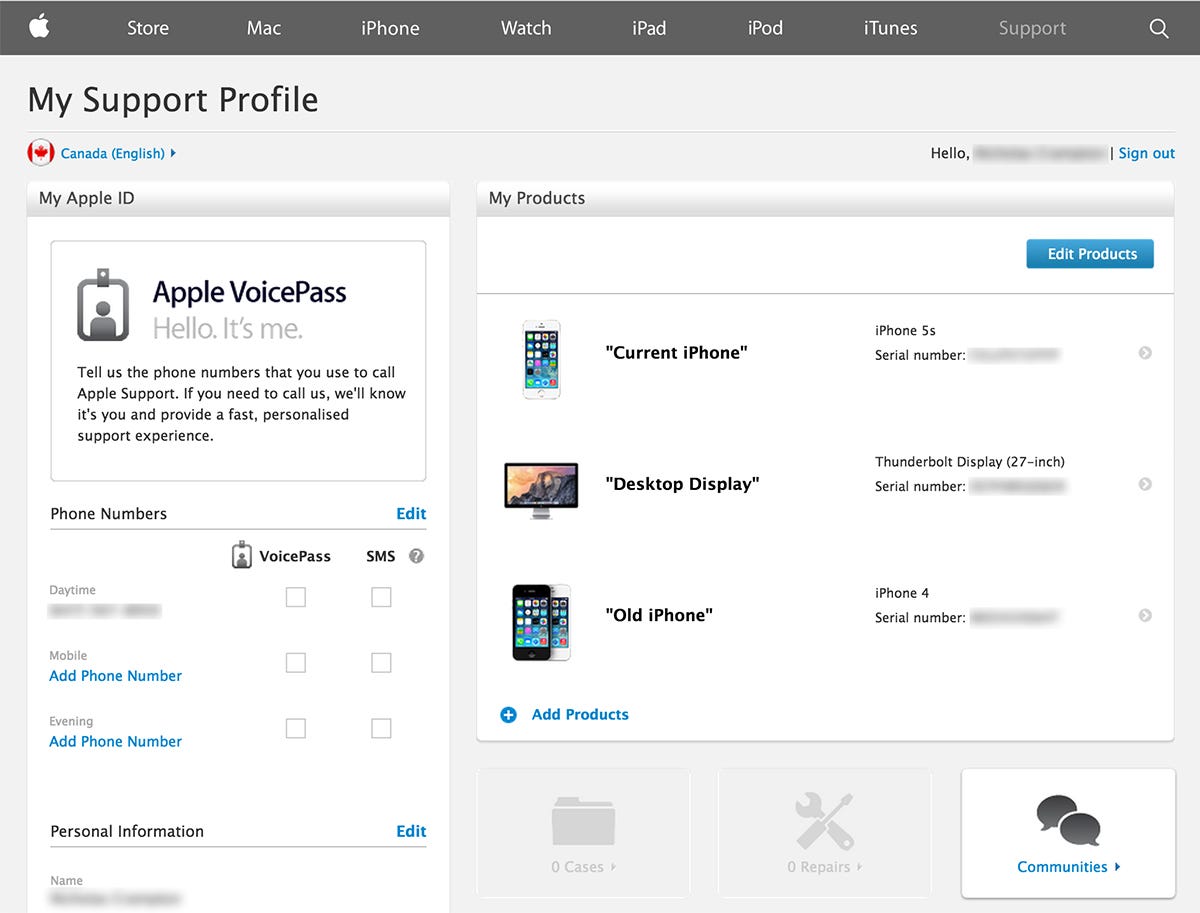Click the Cases folder icon

583,820
